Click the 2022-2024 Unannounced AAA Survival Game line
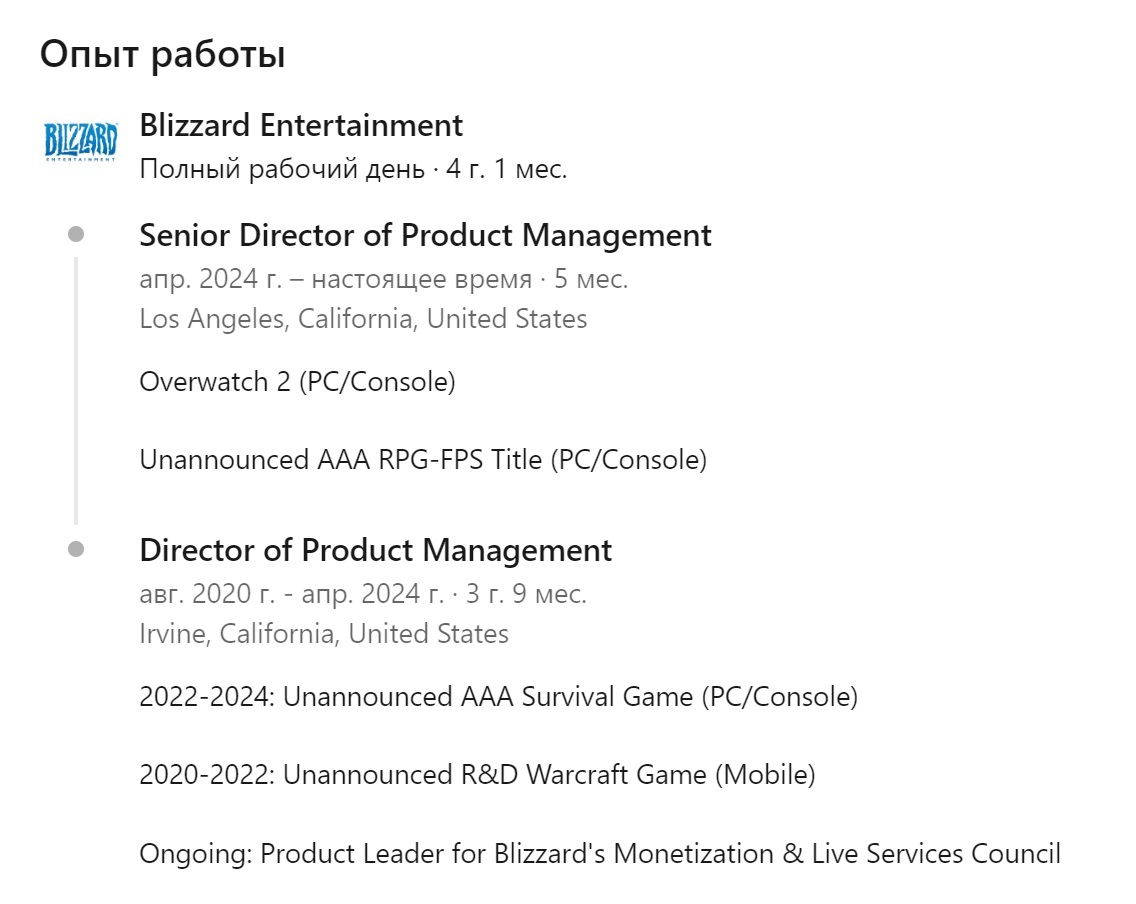 point(498,697)
